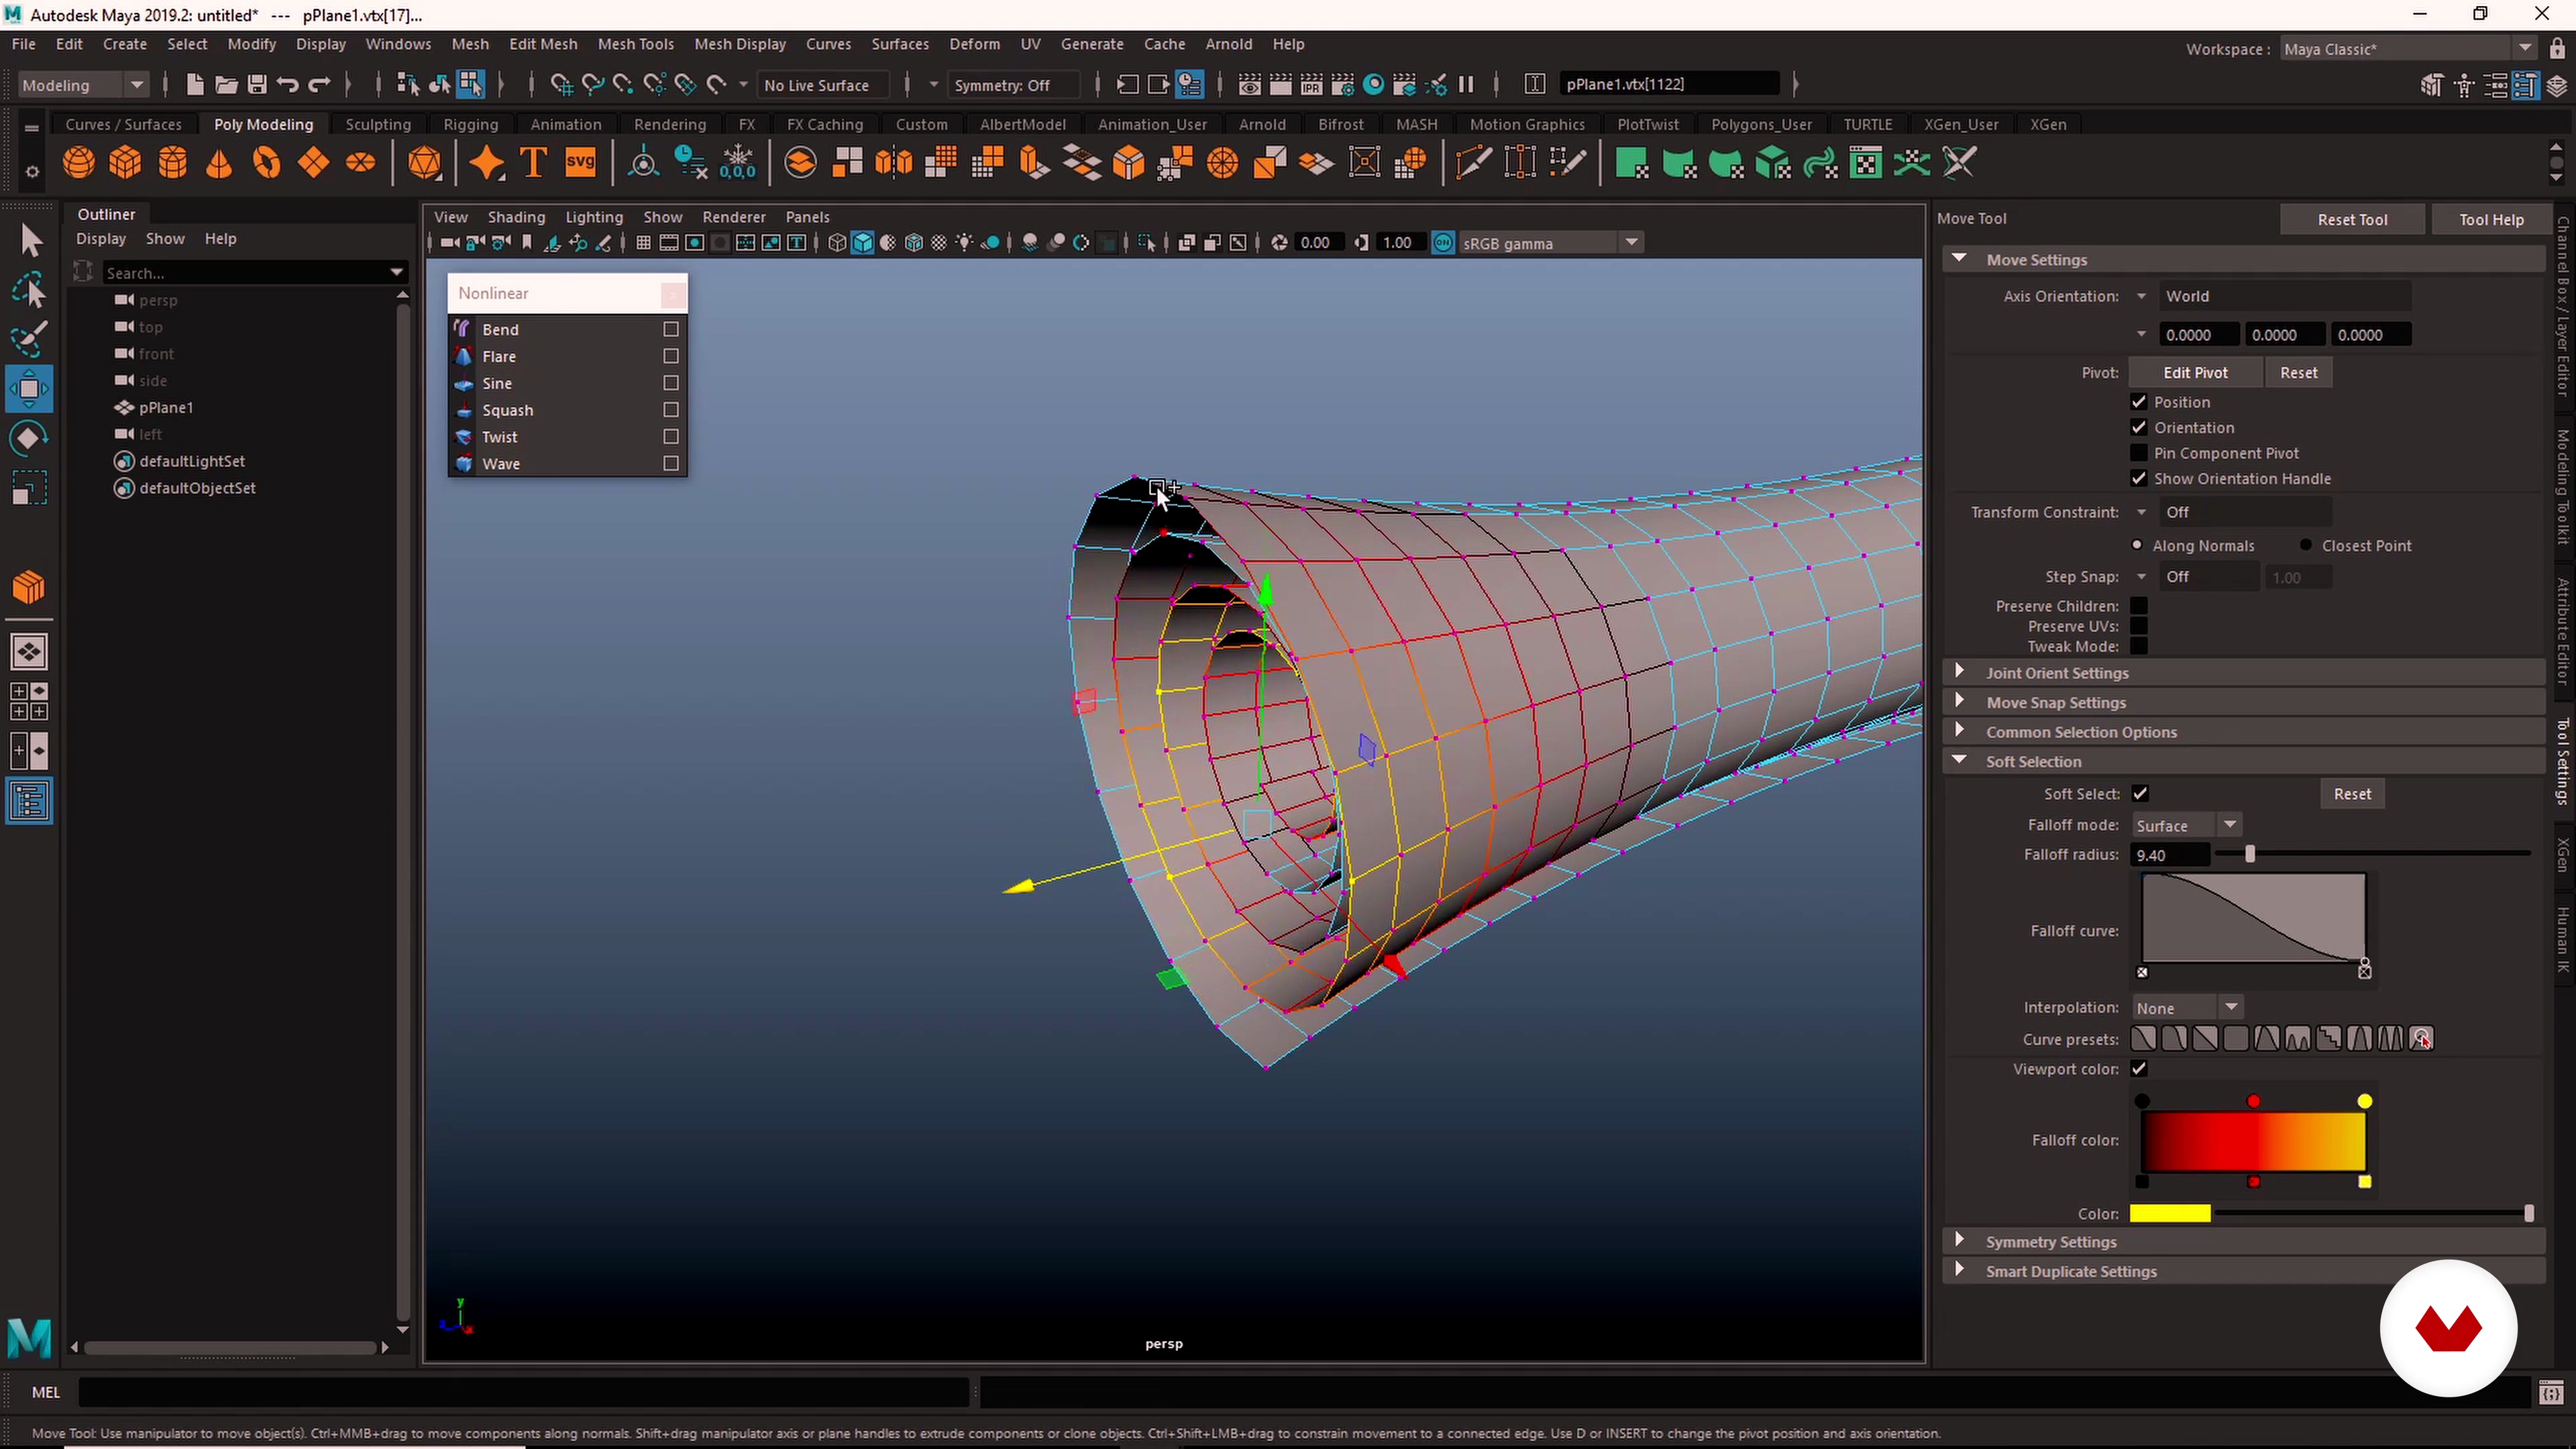Click the SVG import shelf icon
Viewport: 2576px width, 1449px height.
click(x=581, y=162)
